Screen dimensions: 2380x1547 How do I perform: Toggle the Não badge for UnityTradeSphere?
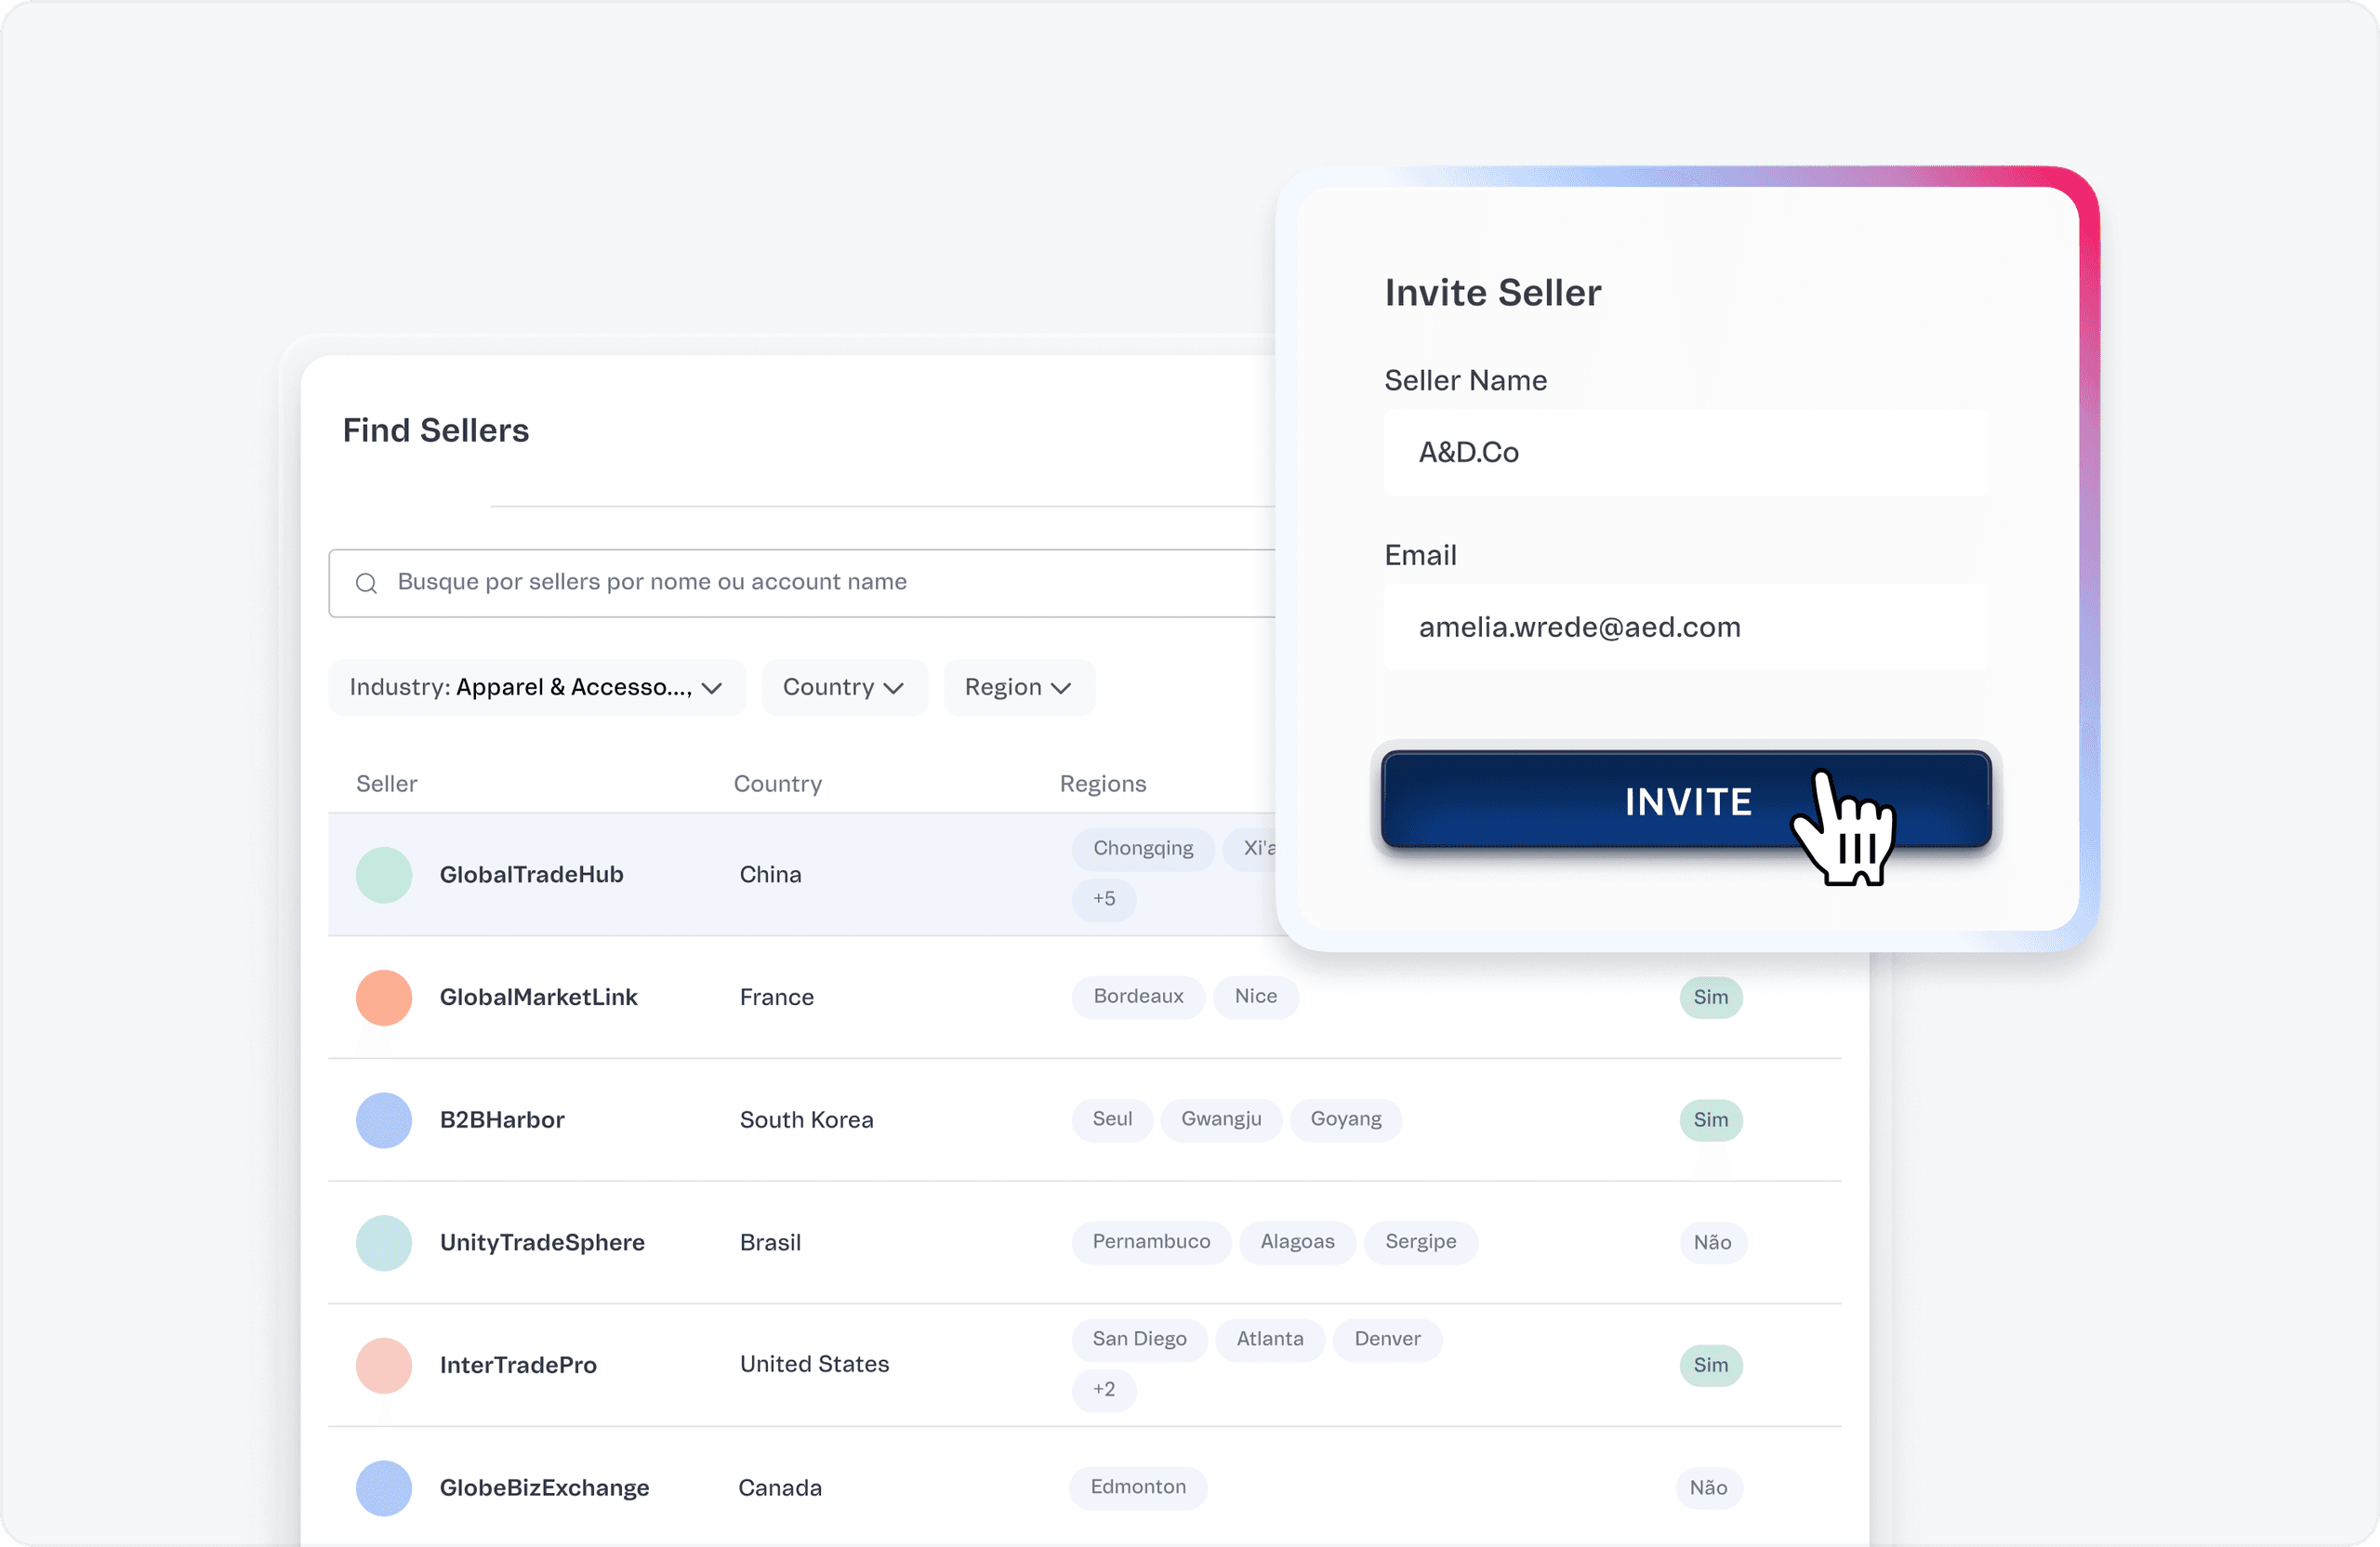(x=1712, y=1243)
